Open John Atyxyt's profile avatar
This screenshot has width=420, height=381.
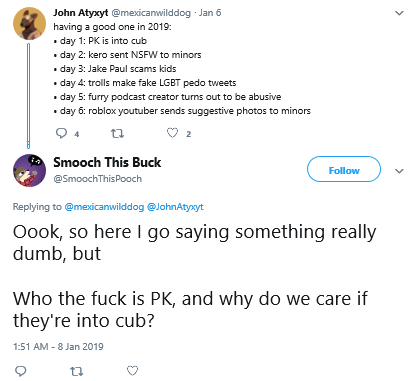pyautogui.click(x=29, y=24)
